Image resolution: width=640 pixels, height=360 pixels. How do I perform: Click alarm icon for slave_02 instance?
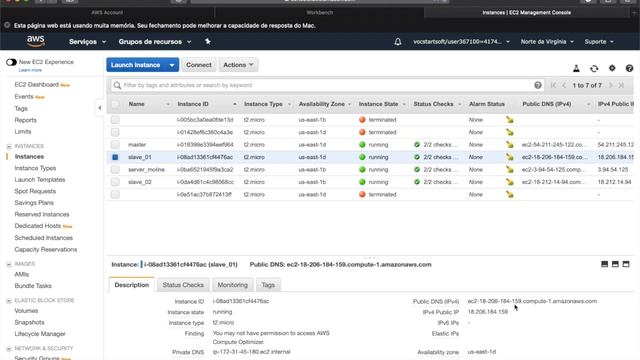click(x=510, y=182)
